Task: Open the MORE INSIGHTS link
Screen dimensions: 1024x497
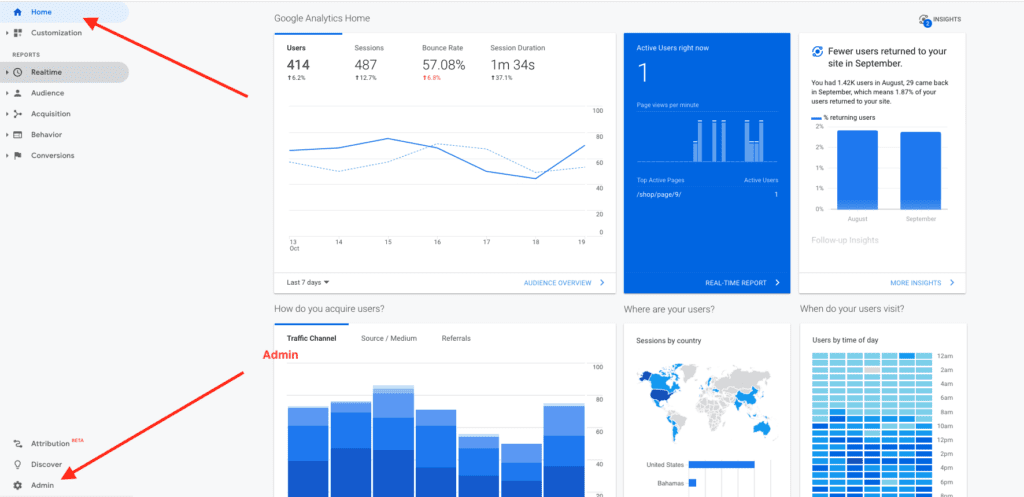Action: tap(916, 283)
